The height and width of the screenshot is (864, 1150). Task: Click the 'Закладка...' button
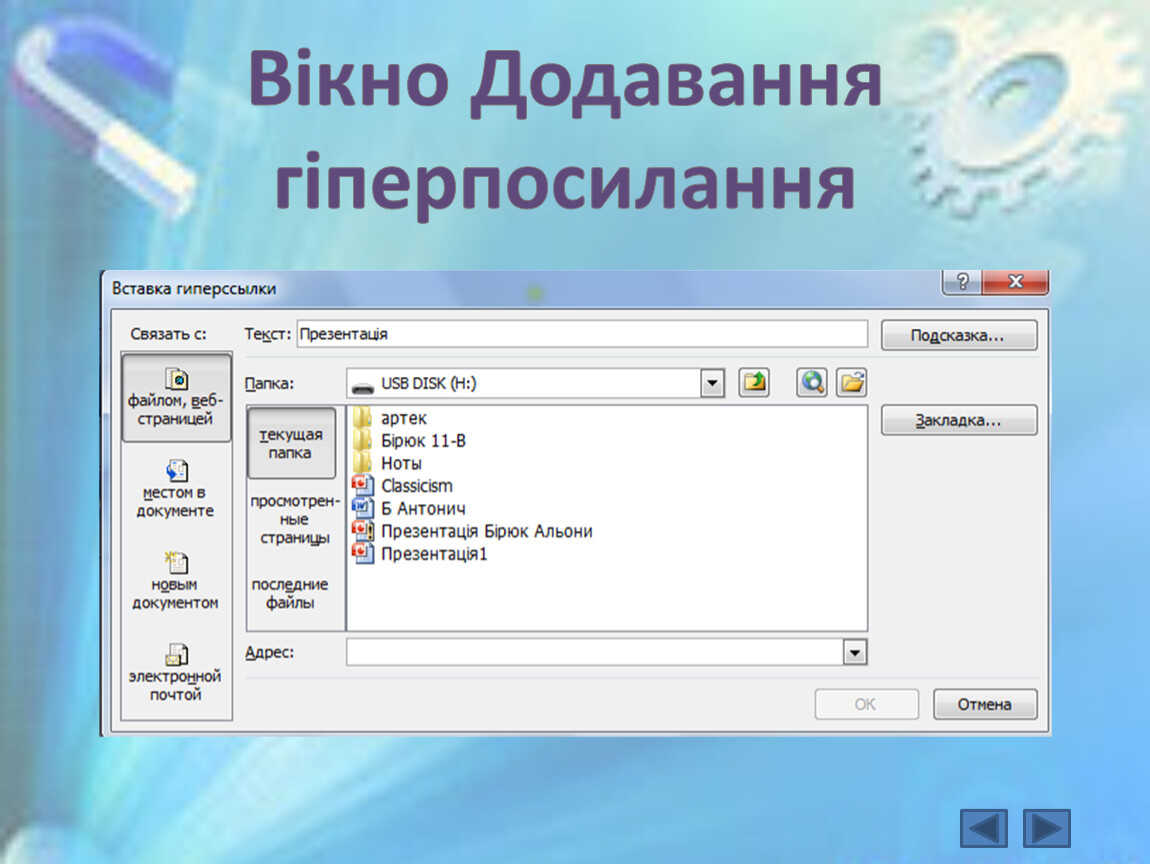(959, 420)
